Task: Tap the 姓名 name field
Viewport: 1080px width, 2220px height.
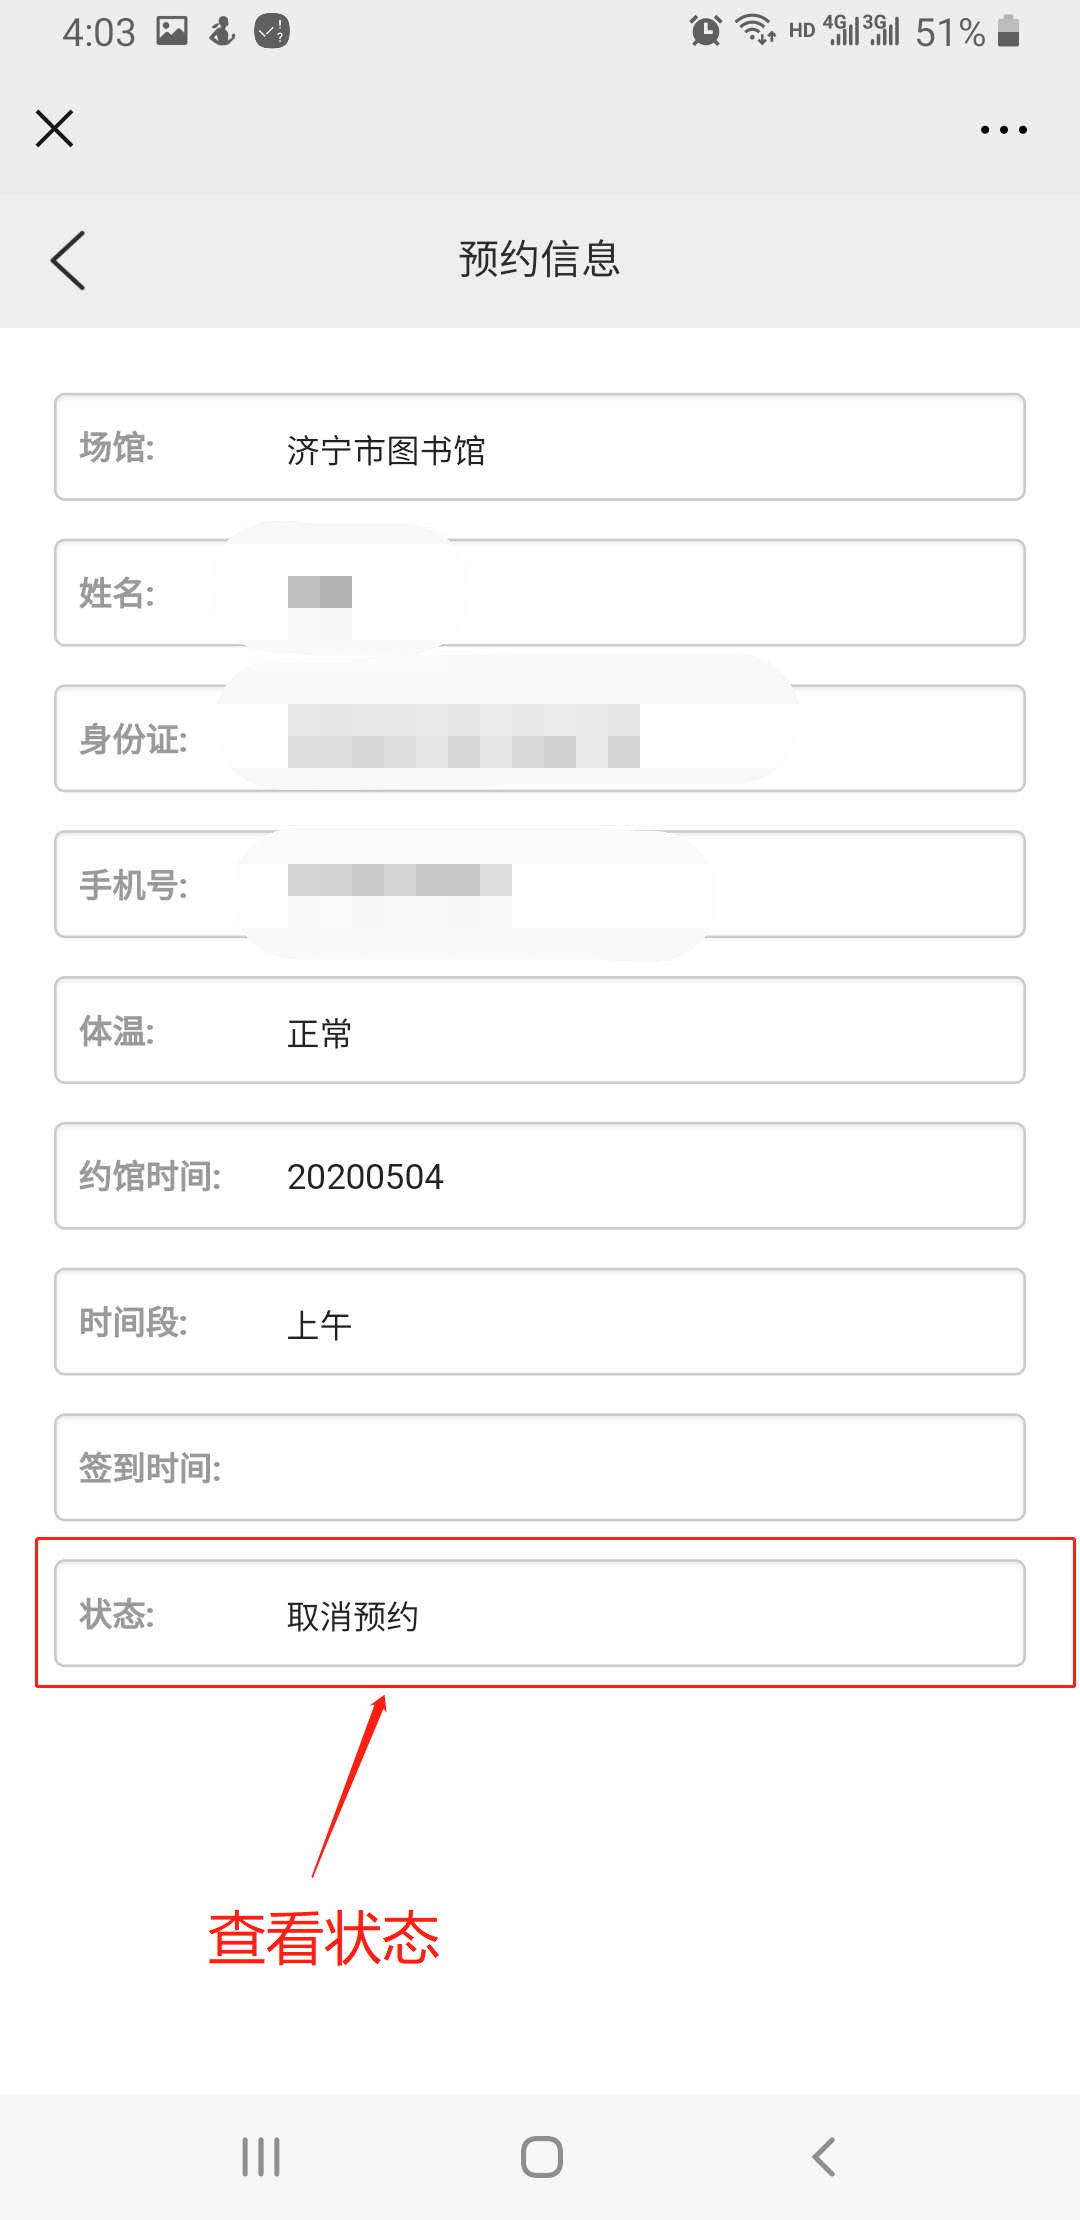Action: click(540, 593)
